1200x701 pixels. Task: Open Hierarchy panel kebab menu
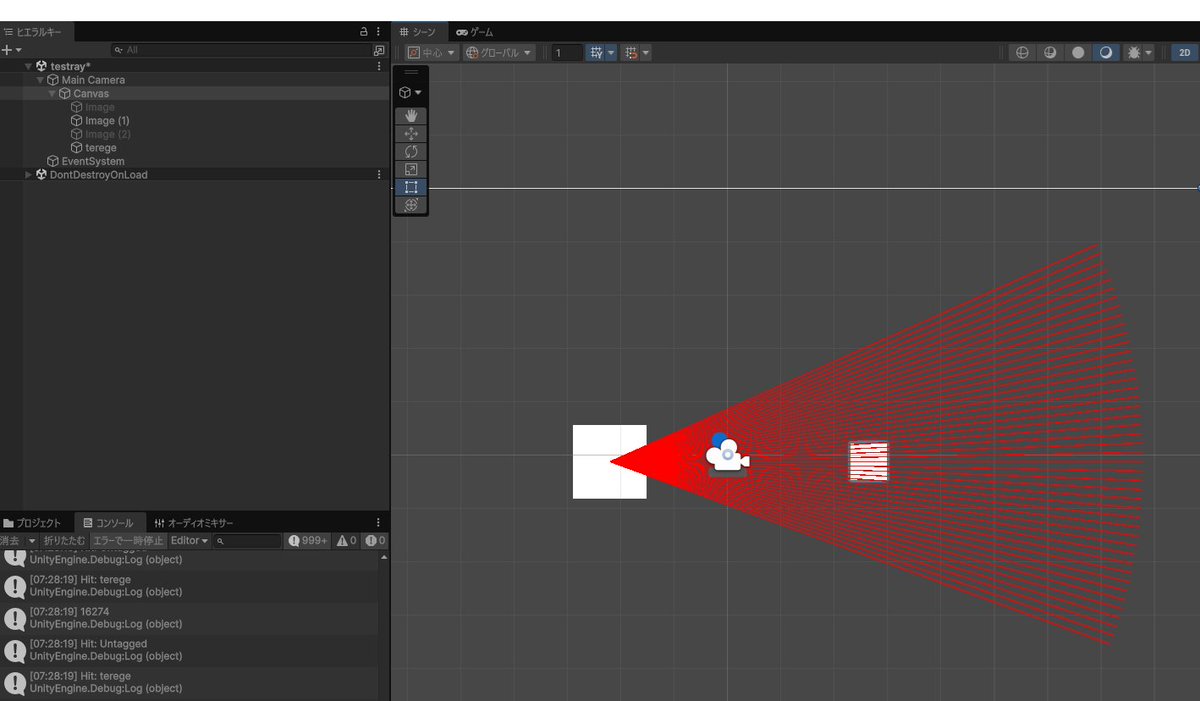point(379,32)
